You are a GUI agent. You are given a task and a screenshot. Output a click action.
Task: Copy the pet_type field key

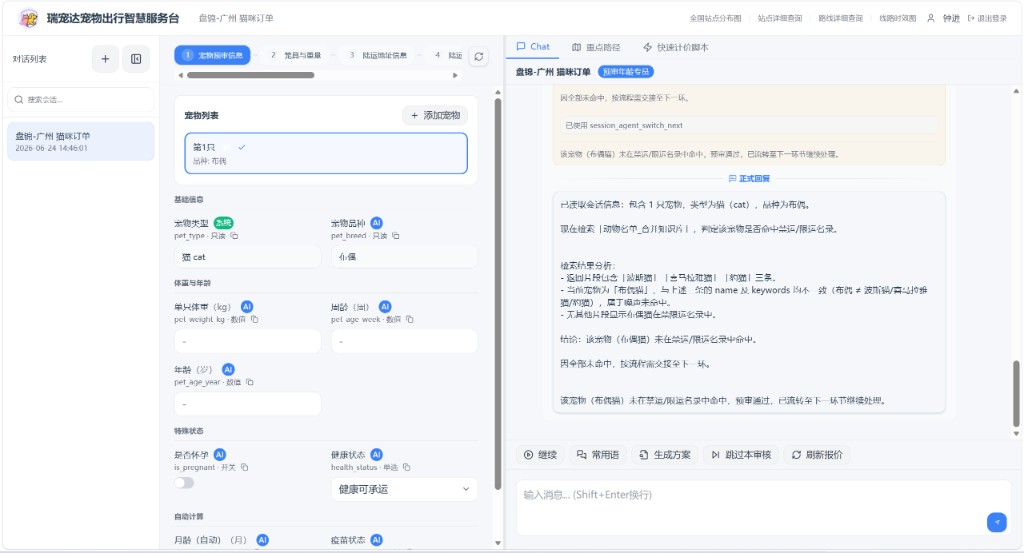pos(234,236)
